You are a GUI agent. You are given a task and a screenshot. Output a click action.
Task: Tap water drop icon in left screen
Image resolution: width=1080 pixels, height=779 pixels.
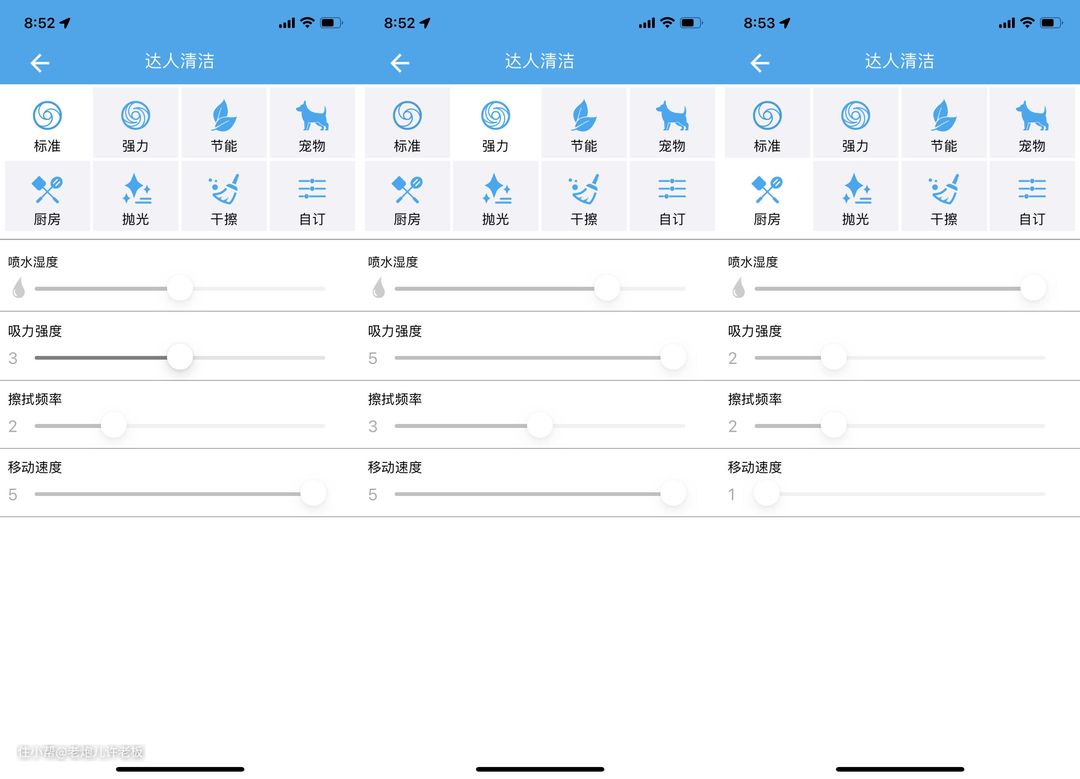coord(18,289)
